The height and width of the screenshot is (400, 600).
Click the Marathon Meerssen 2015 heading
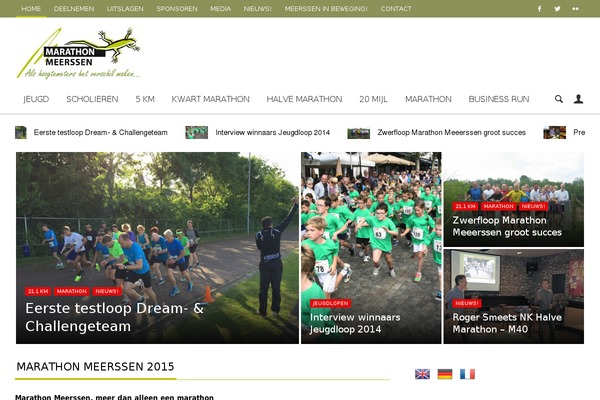[x=95, y=367]
